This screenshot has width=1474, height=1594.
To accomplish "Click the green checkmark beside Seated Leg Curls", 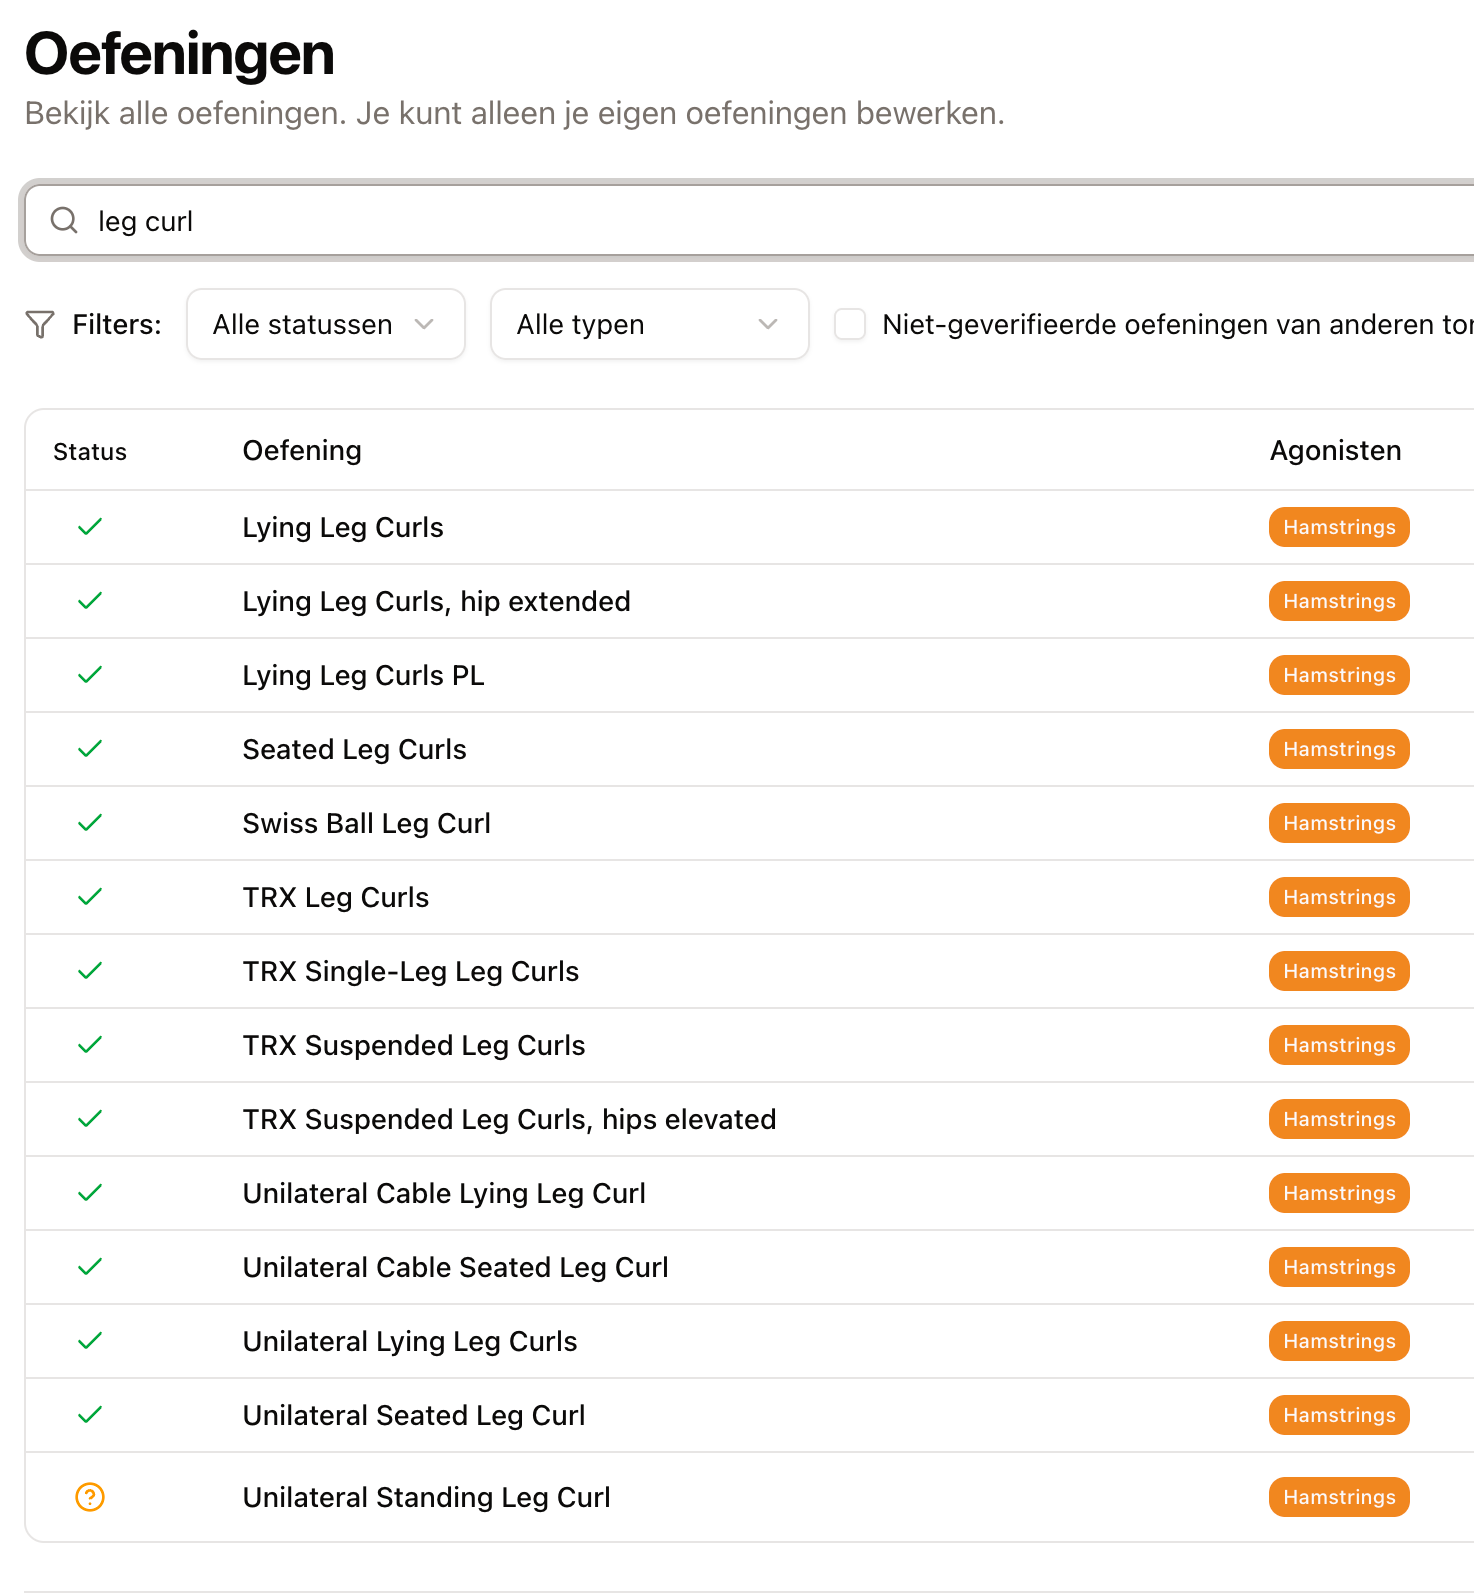I will [90, 749].
